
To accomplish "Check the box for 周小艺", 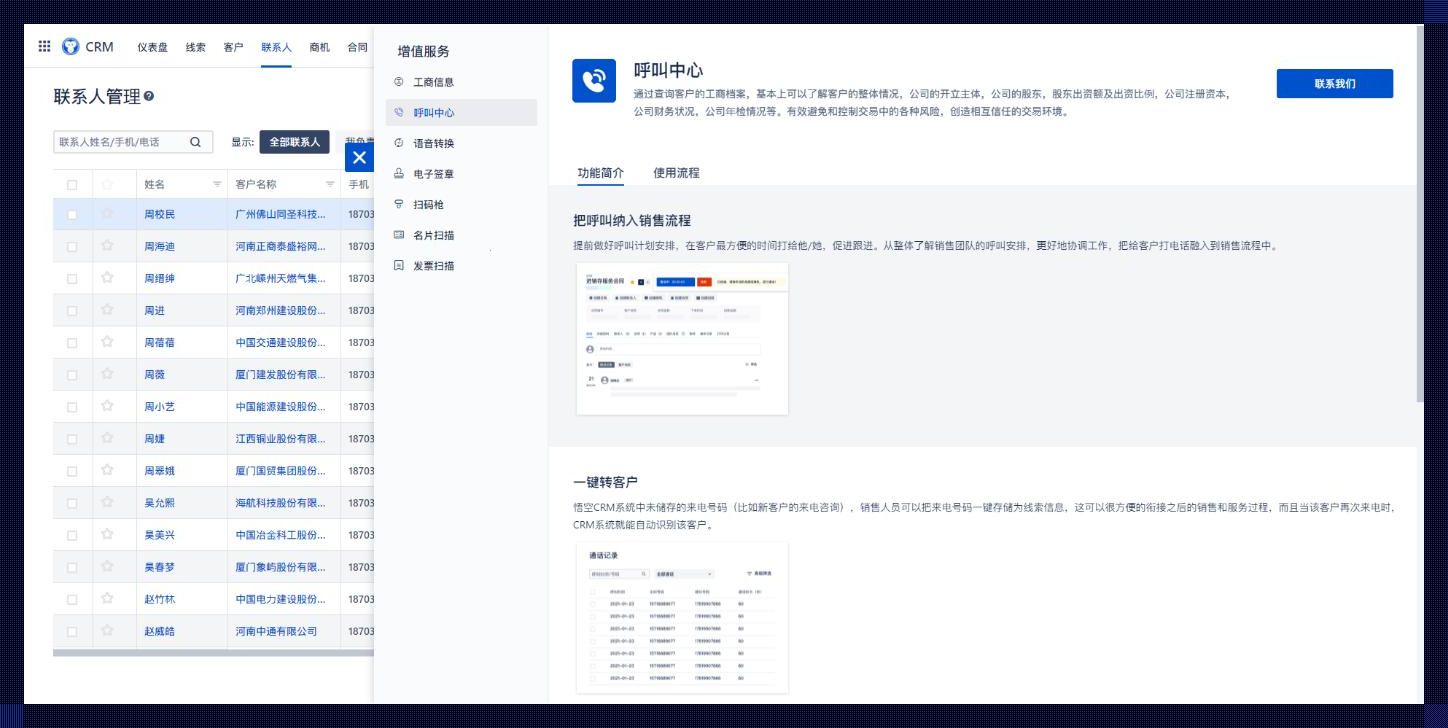I will (71, 407).
